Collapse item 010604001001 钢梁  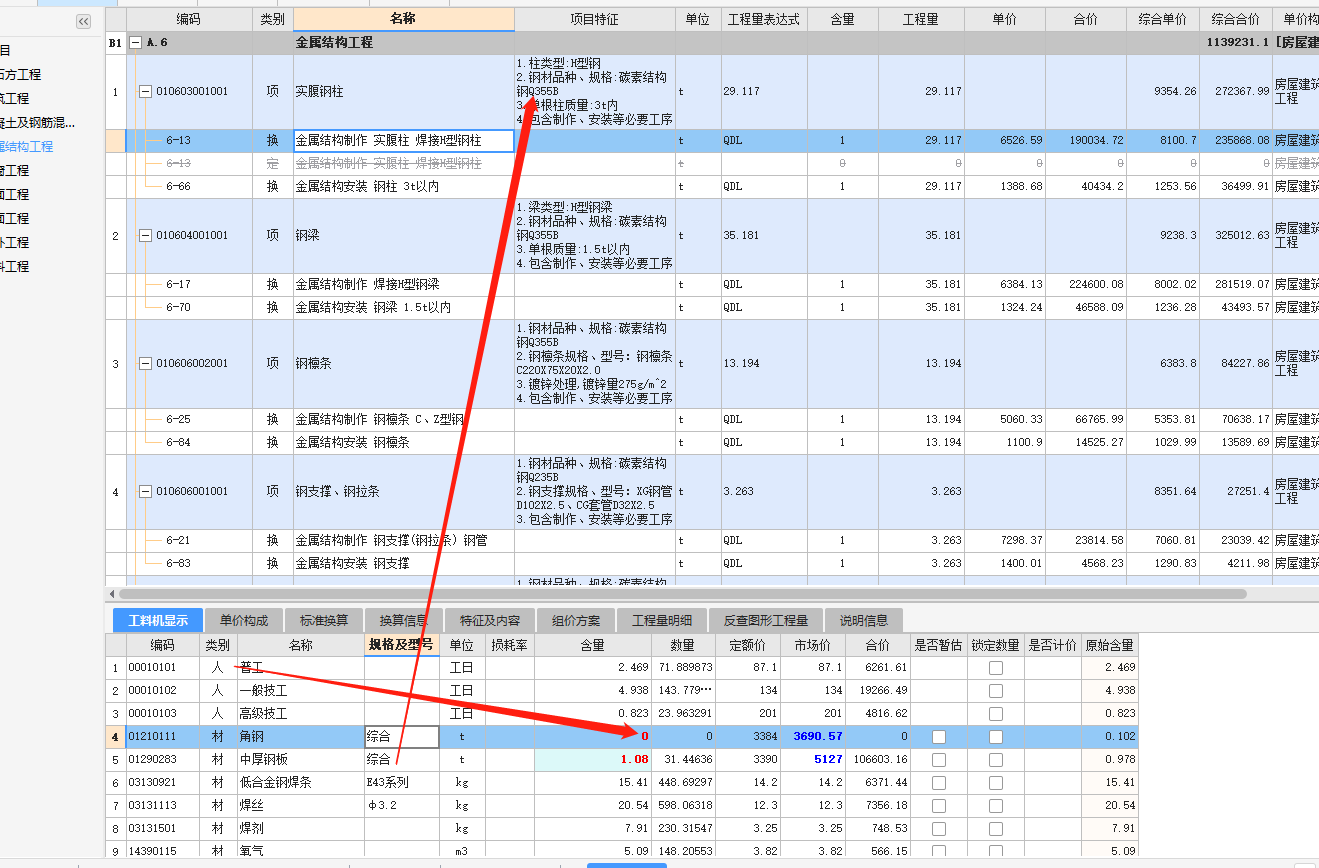(x=145, y=236)
